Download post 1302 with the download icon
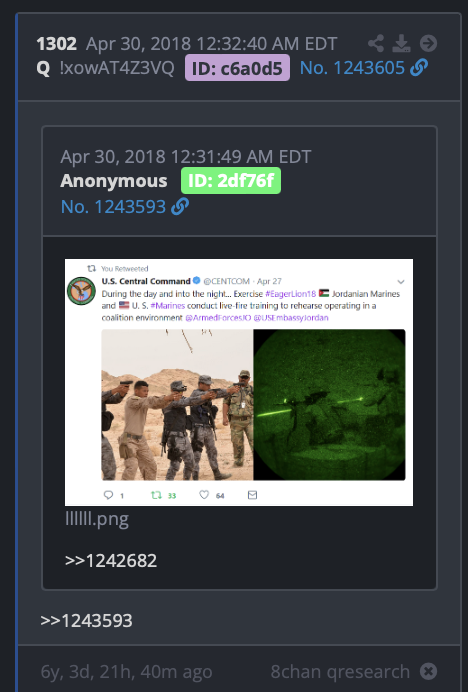468x692 pixels. [x=401, y=44]
